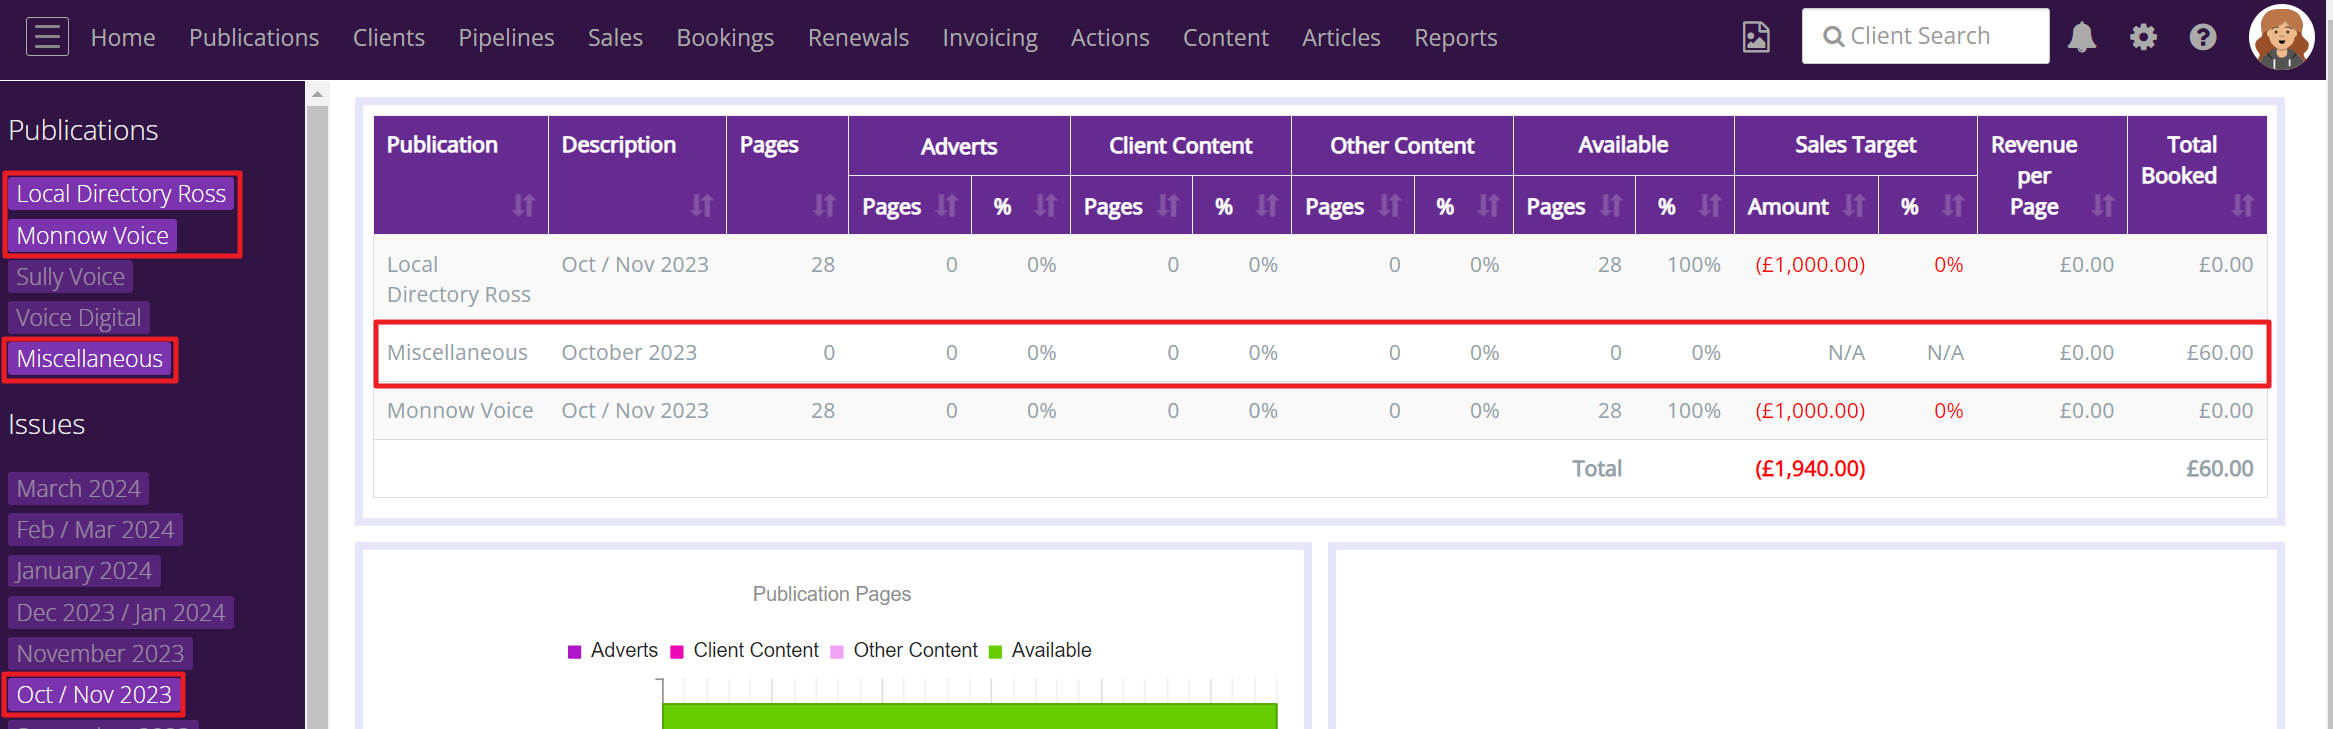Click the £60.00 Total Booked for Miscellaneous
Image resolution: width=2333 pixels, height=729 pixels.
(2219, 352)
